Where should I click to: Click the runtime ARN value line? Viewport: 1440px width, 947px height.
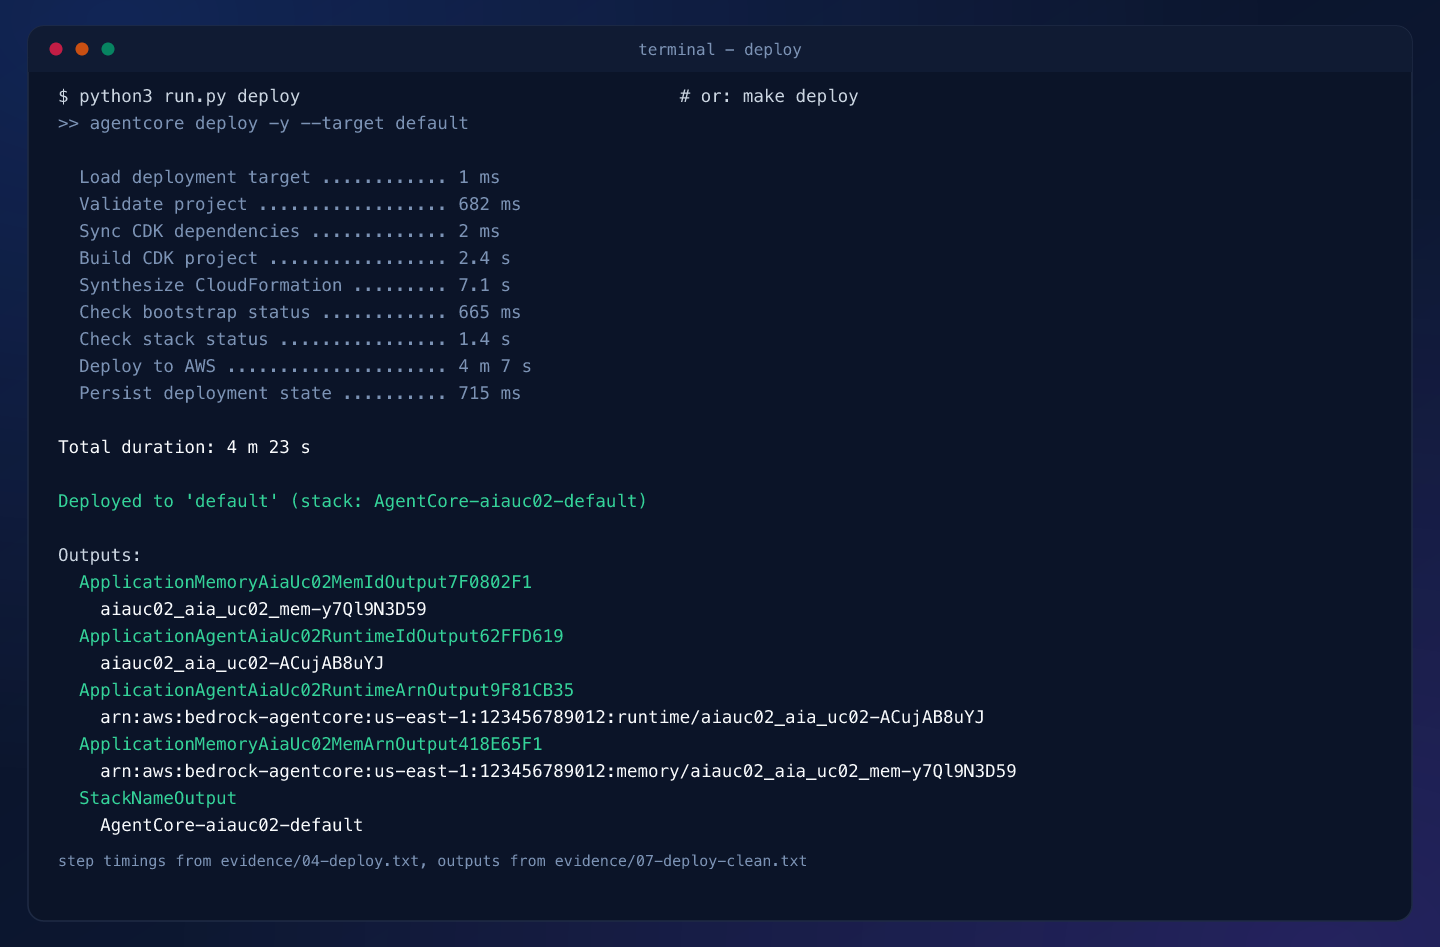click(542, 717)
